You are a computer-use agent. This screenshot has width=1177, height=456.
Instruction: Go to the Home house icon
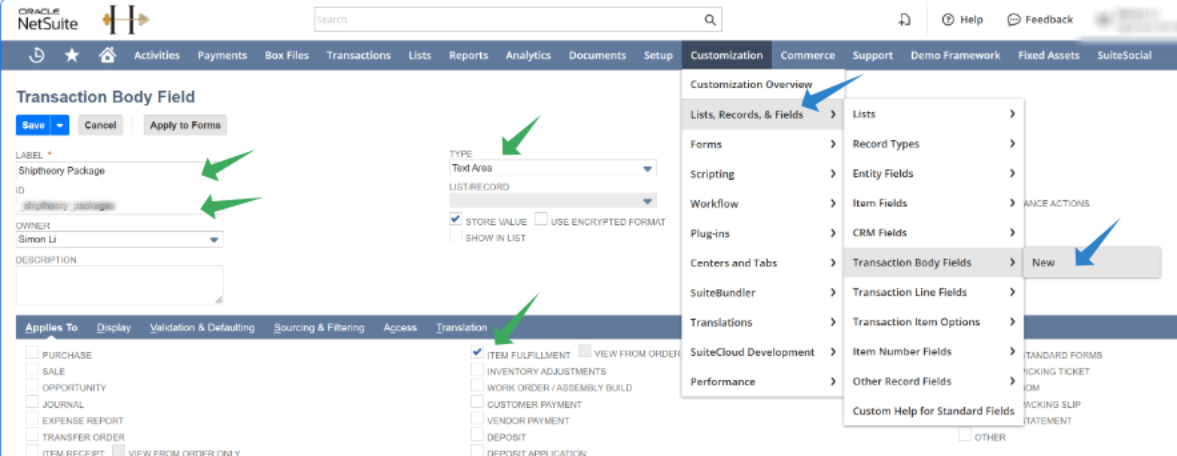coord(107,55)
